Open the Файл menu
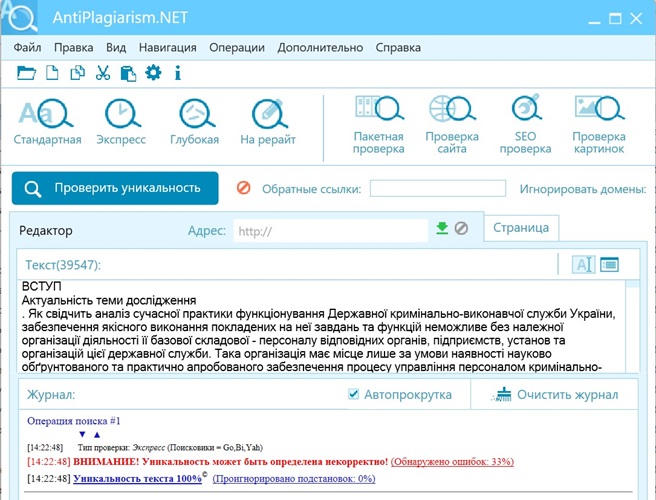 pyautogui.click(x=27, y=48)
